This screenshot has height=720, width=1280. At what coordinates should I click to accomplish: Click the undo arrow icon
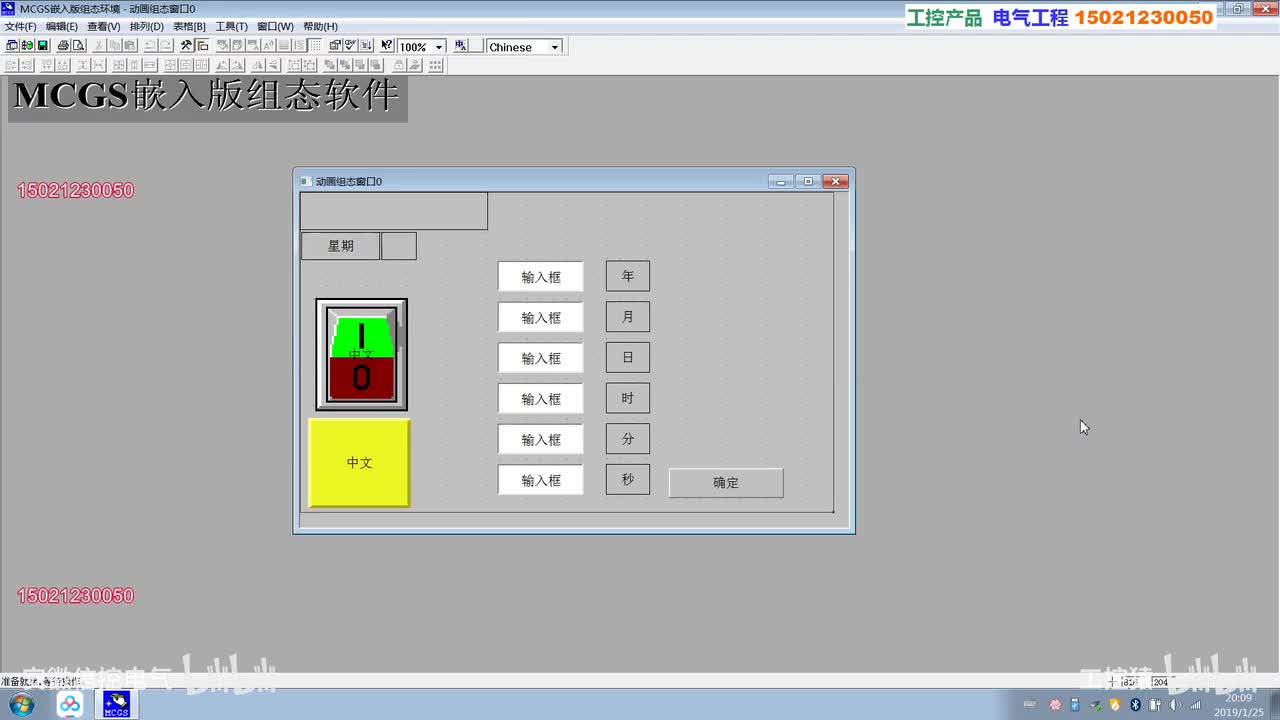(x=150, y=46)
